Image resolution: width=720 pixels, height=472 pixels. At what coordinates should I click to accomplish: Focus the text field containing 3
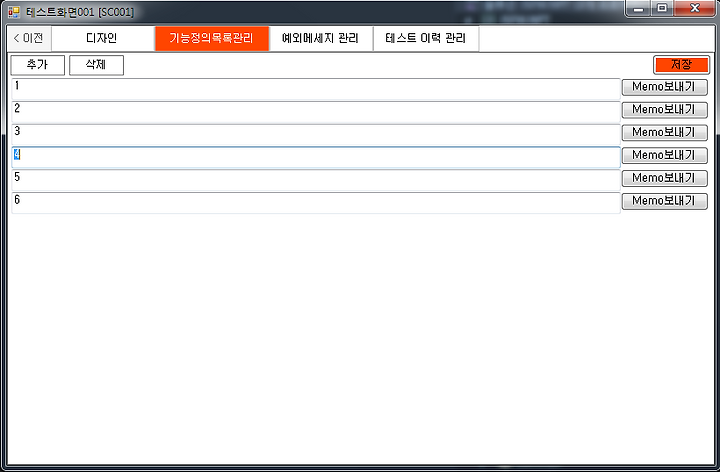coord(316,135)
